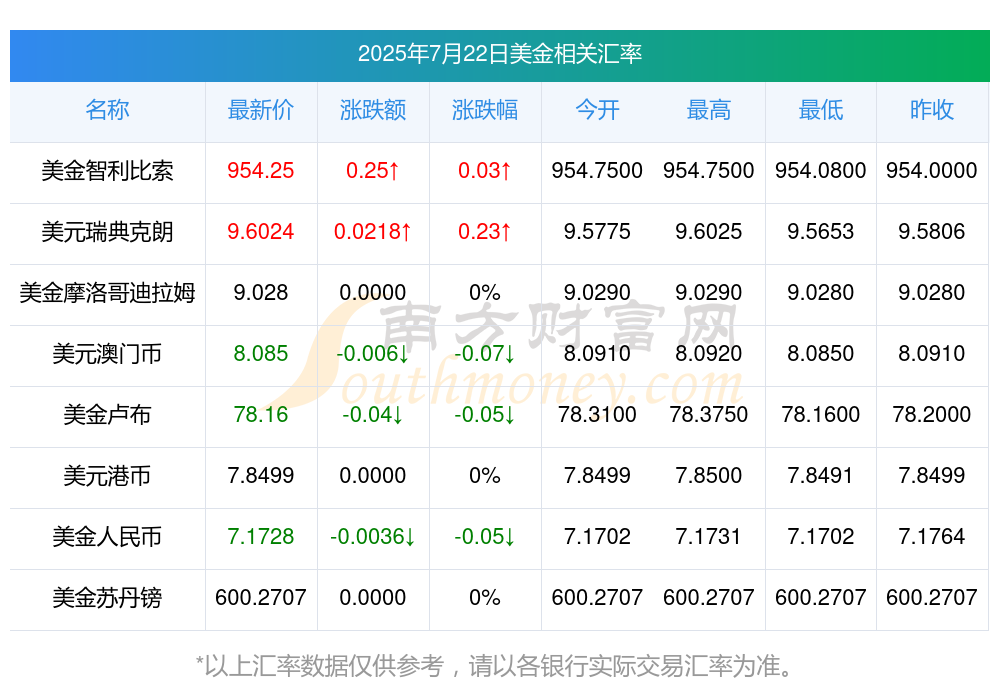This screenshot has height=698, width=1000.
Task: Select the 美元澳门币 row name
Action: 107,353
